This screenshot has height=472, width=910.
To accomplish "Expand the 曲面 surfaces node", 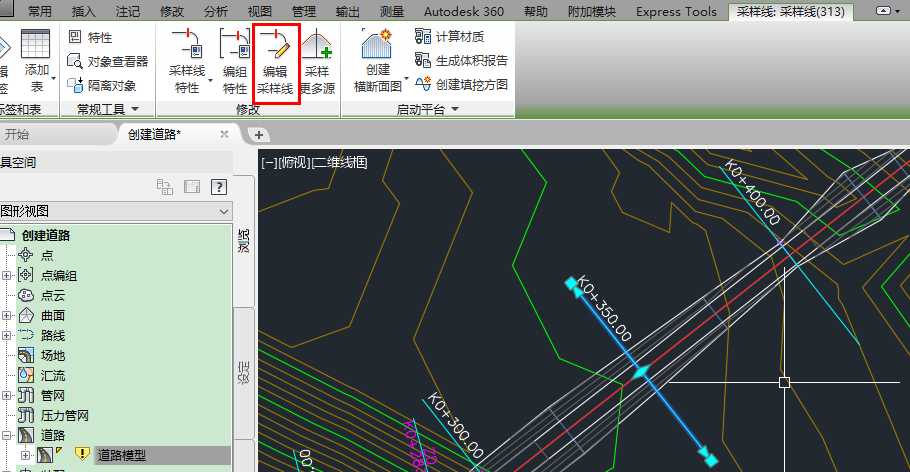I will coord(6,315).
